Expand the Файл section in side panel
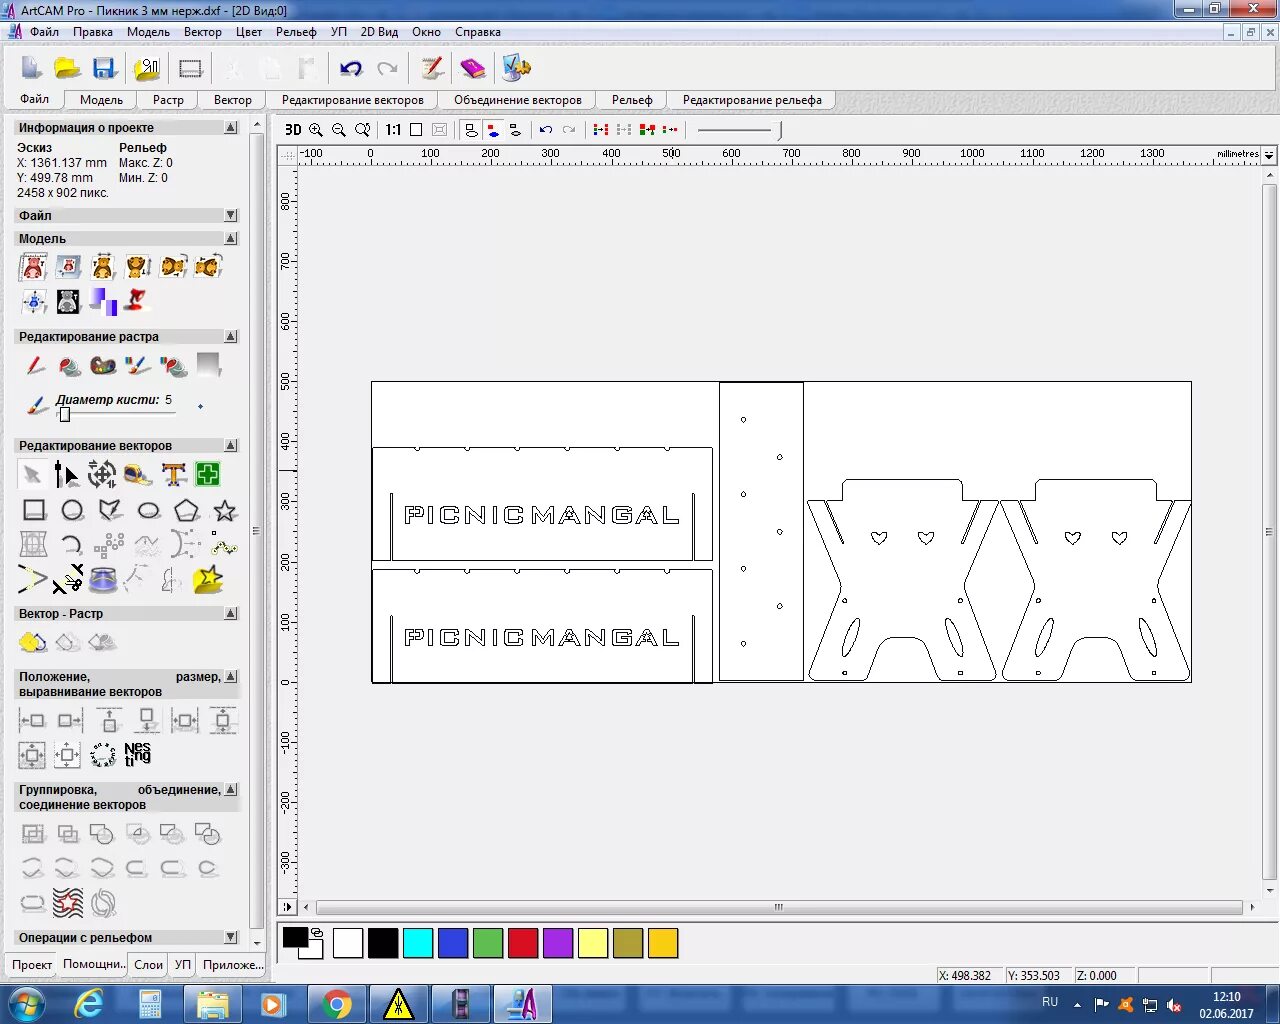Screen dimensions: 1280x1024 tap(231, 215)
